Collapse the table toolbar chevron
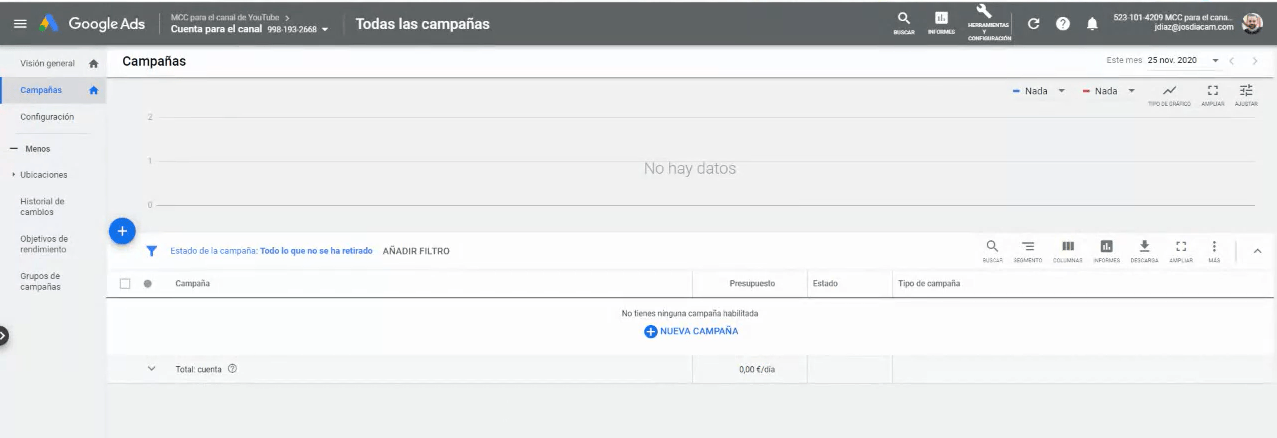This screenshot has width=1277, height=438. [x=1257, y=251]
